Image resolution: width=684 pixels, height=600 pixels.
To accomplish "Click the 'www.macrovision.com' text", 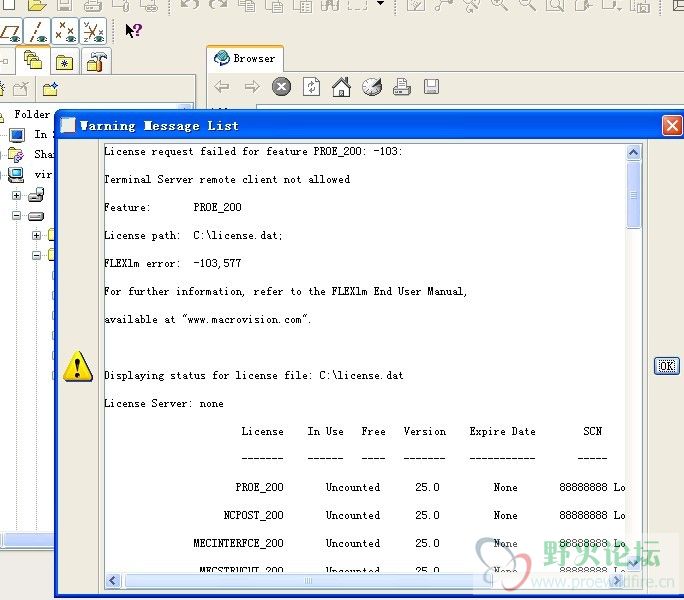I will (244, 320).
